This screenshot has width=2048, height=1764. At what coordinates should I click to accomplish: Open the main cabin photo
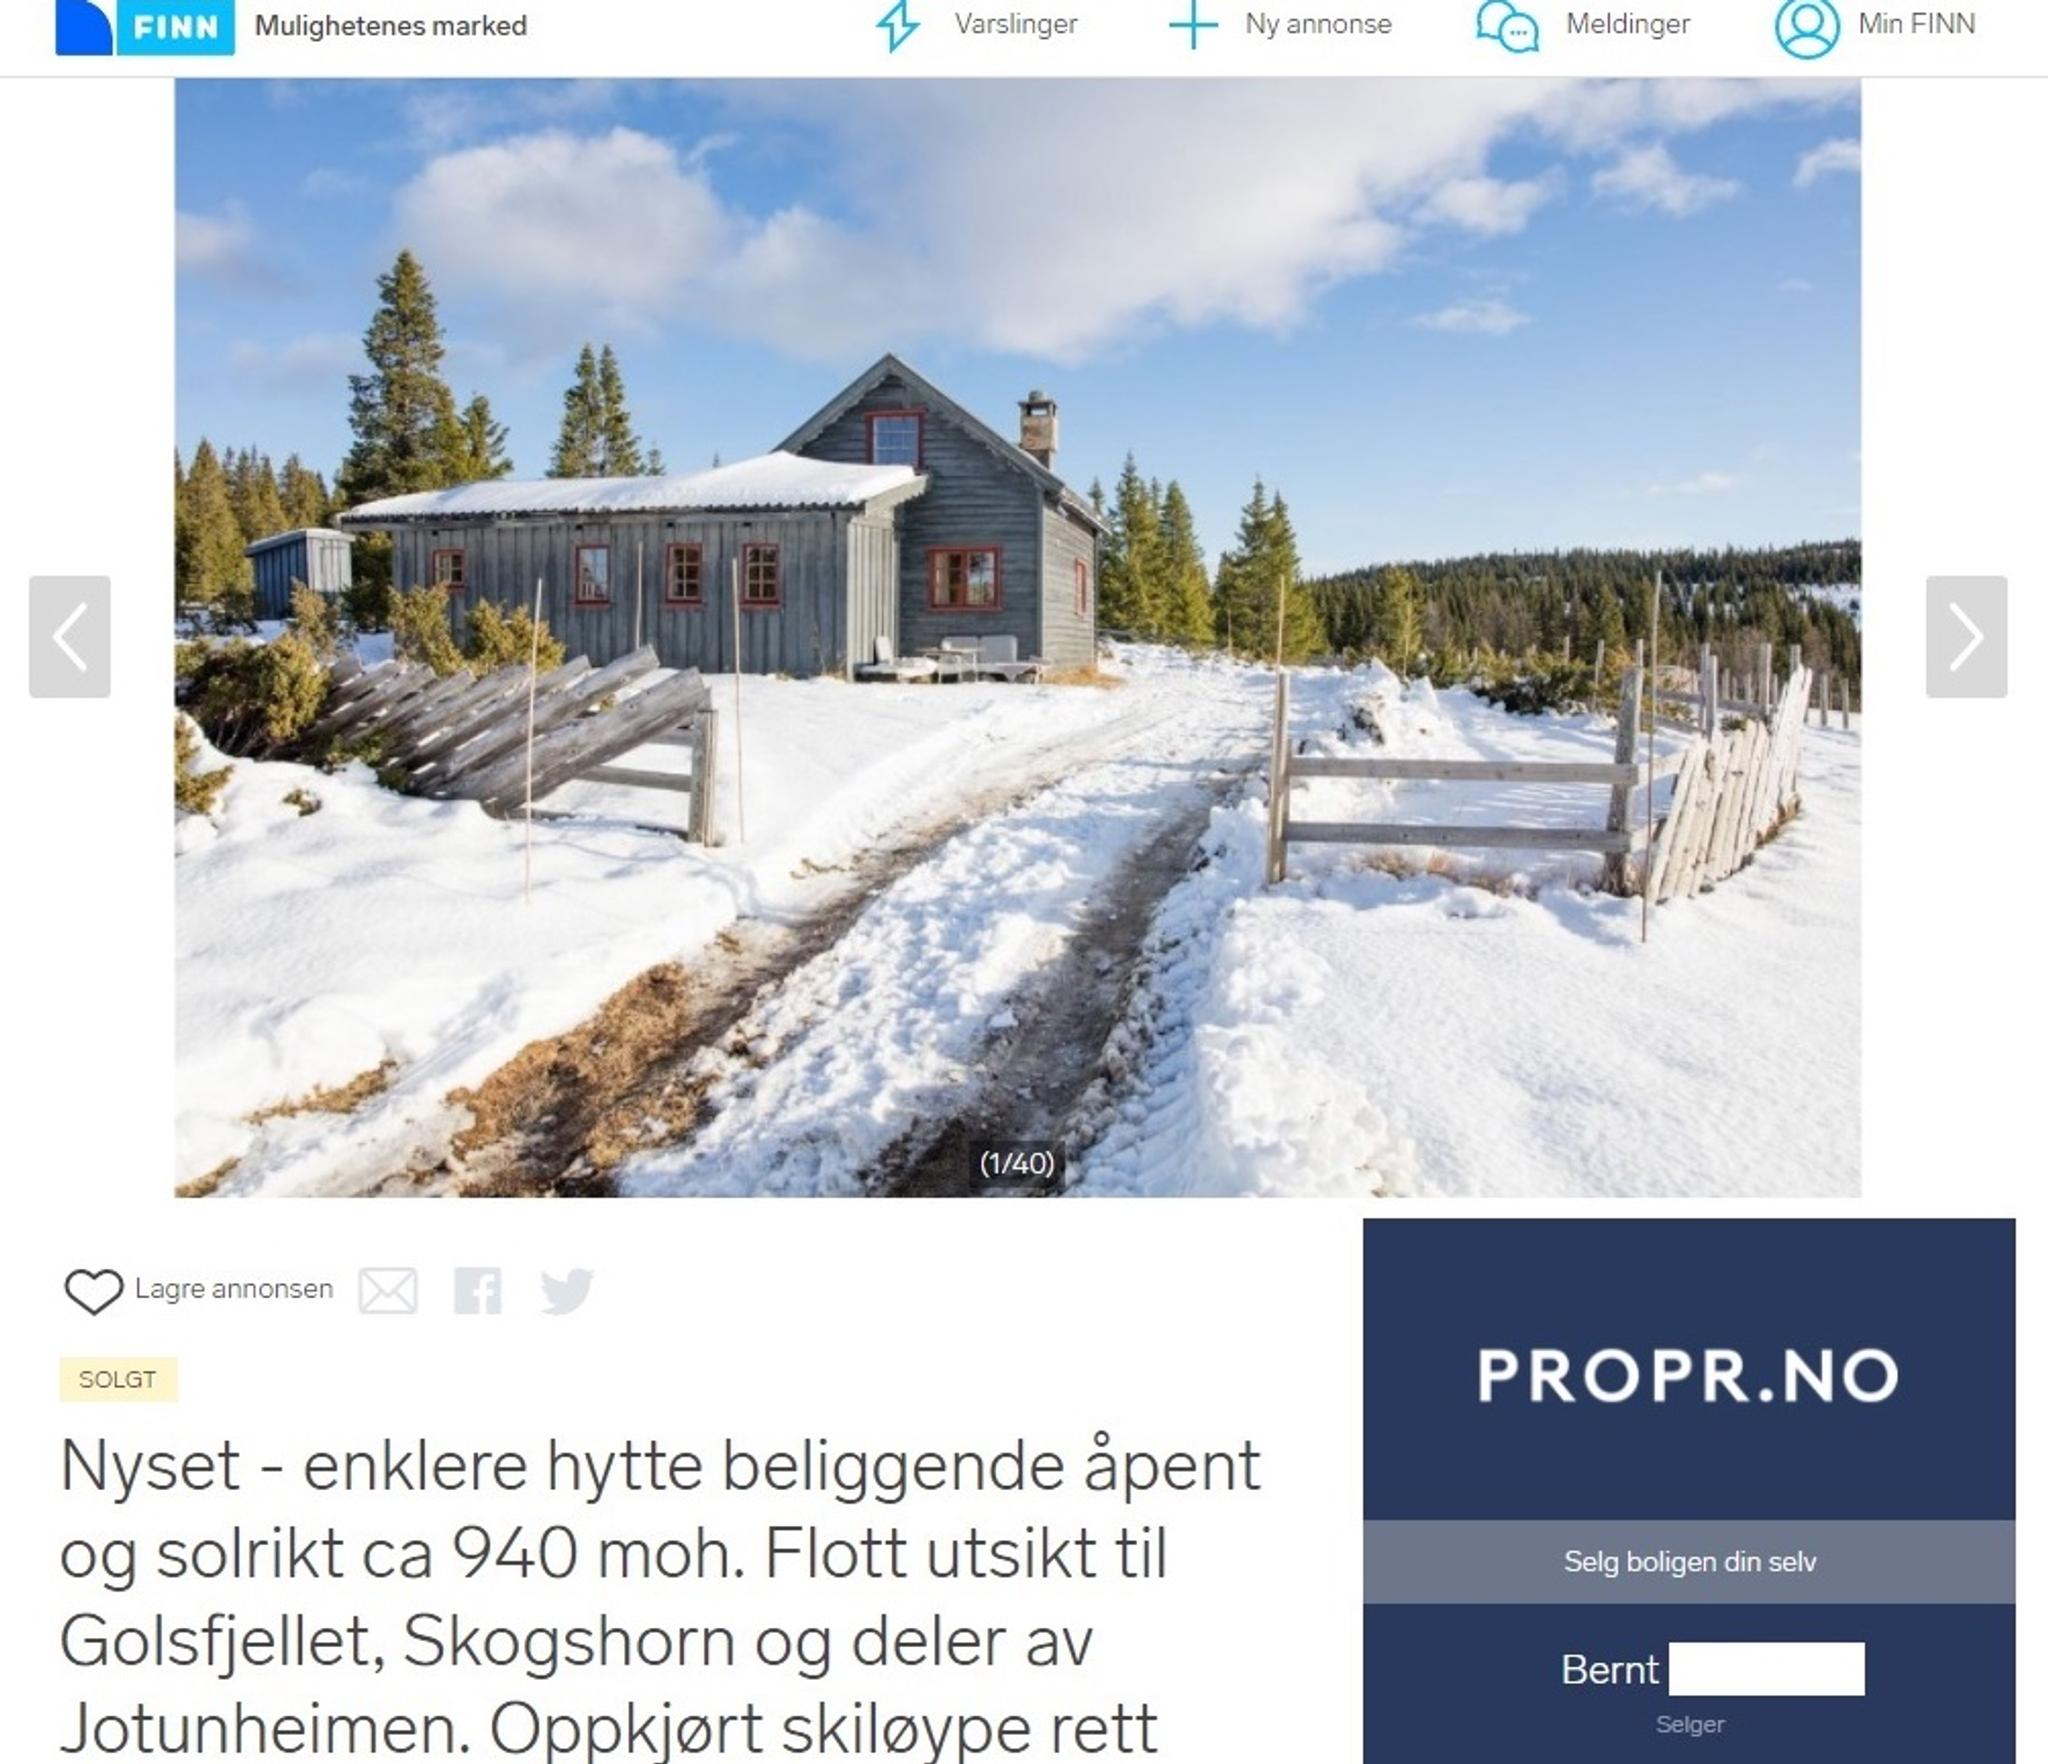1017,637
